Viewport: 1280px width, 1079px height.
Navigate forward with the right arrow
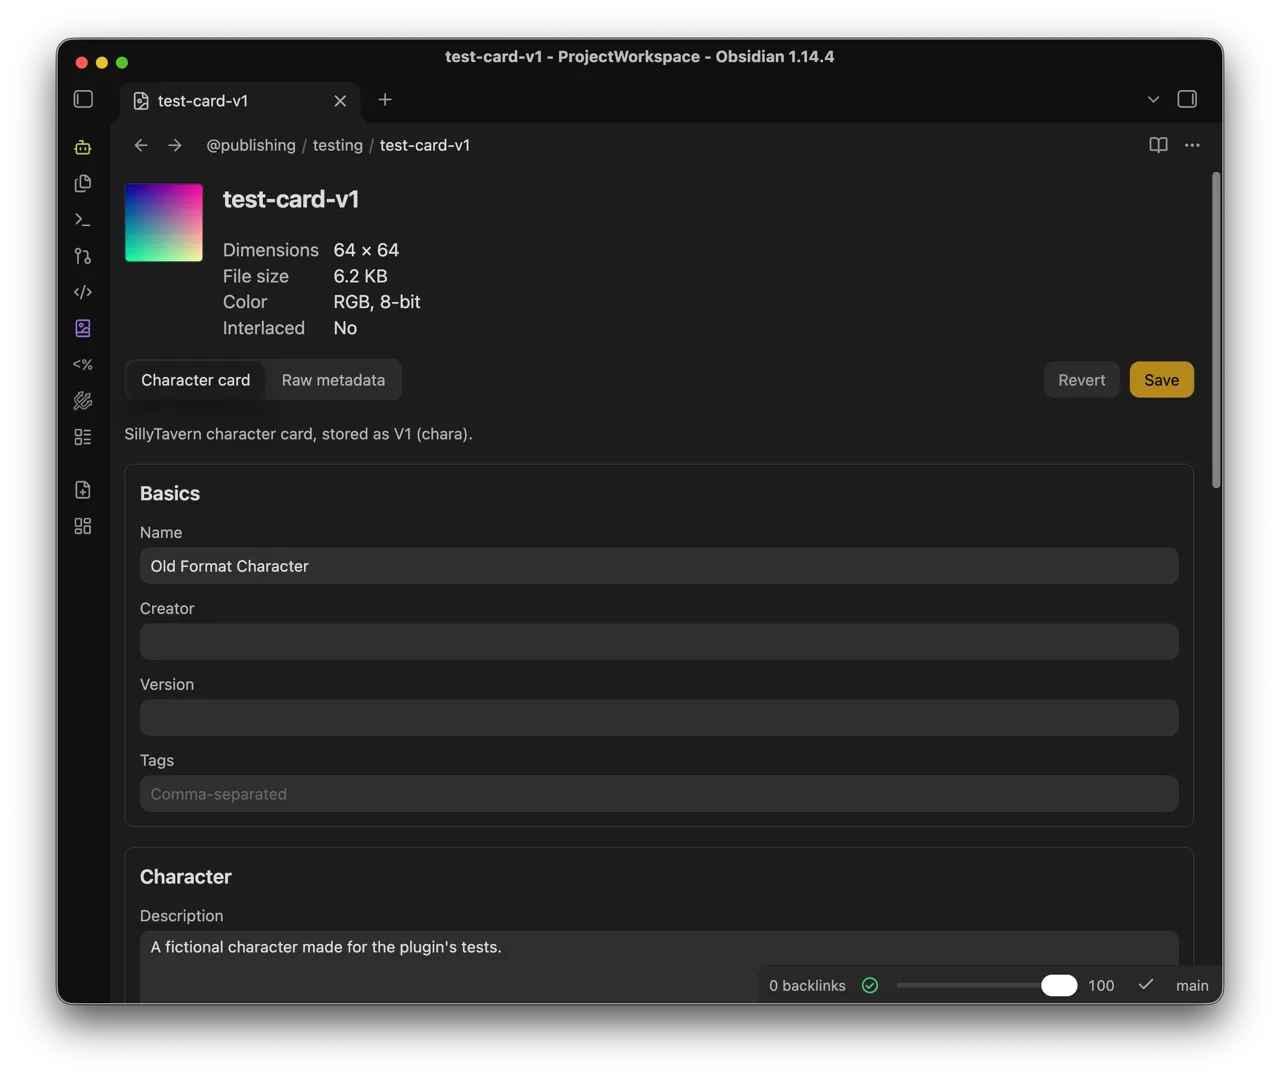click(175, 145)
